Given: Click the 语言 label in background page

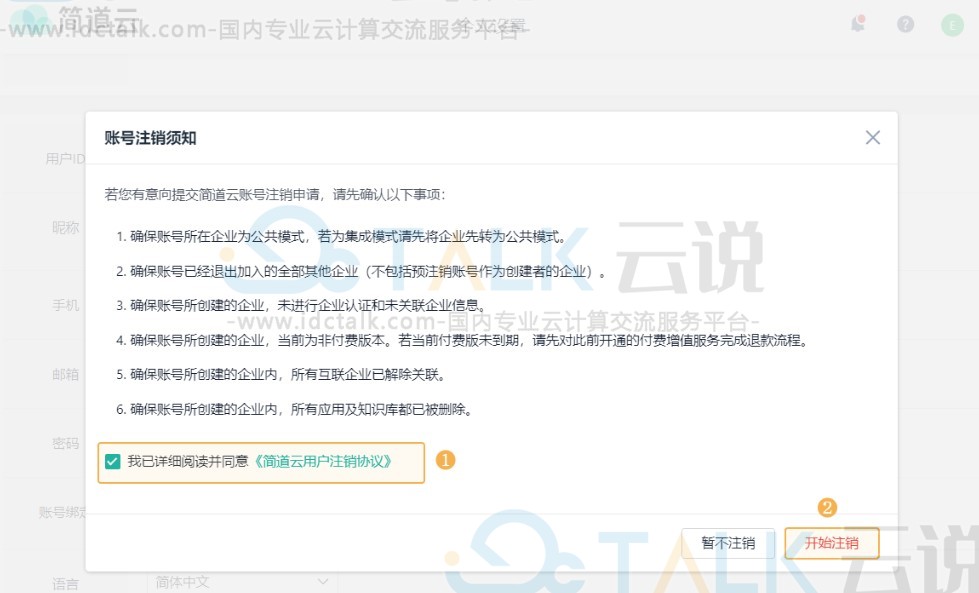Looking at the screenshot, I should pyautogui.click(x=66, y=584).
